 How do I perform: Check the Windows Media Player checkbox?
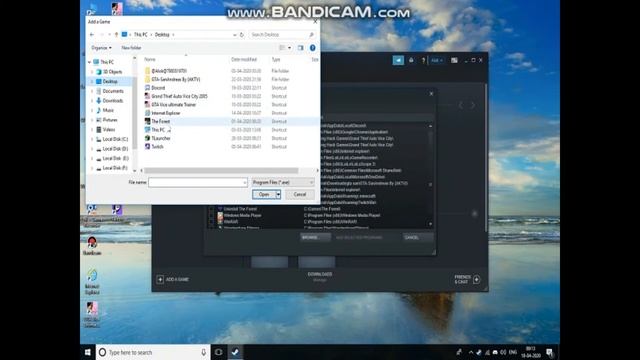tap(211, 215)
